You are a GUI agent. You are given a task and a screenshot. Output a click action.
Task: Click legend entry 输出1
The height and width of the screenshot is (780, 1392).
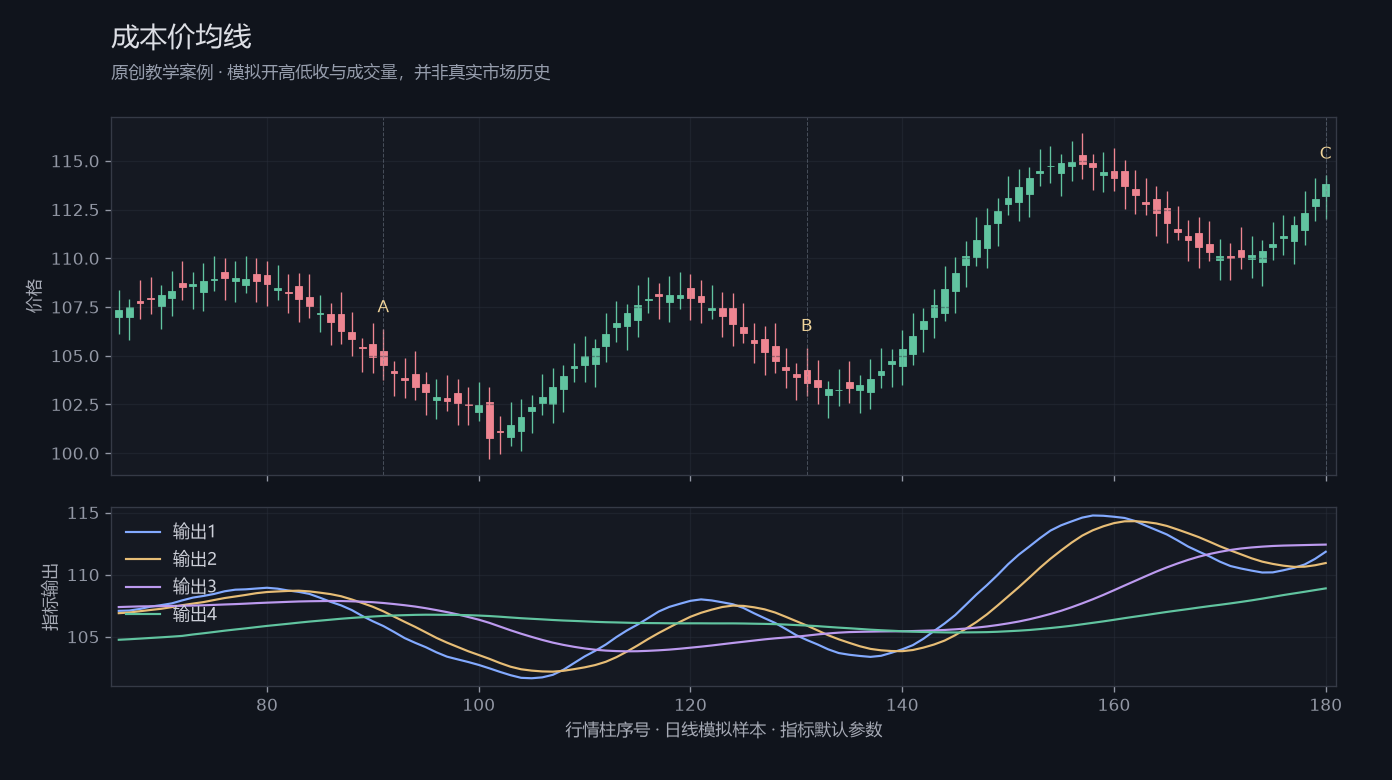(x=194, y=531)
